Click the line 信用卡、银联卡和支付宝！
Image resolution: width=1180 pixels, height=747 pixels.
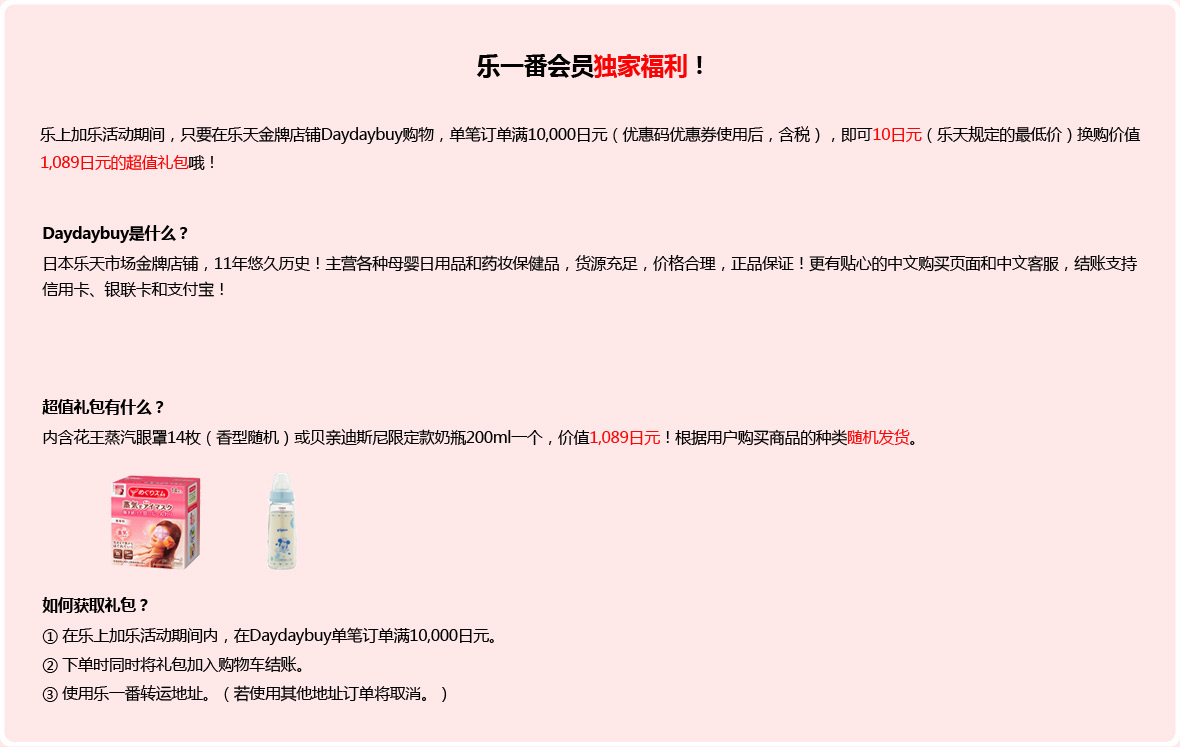tap(135, 290)
